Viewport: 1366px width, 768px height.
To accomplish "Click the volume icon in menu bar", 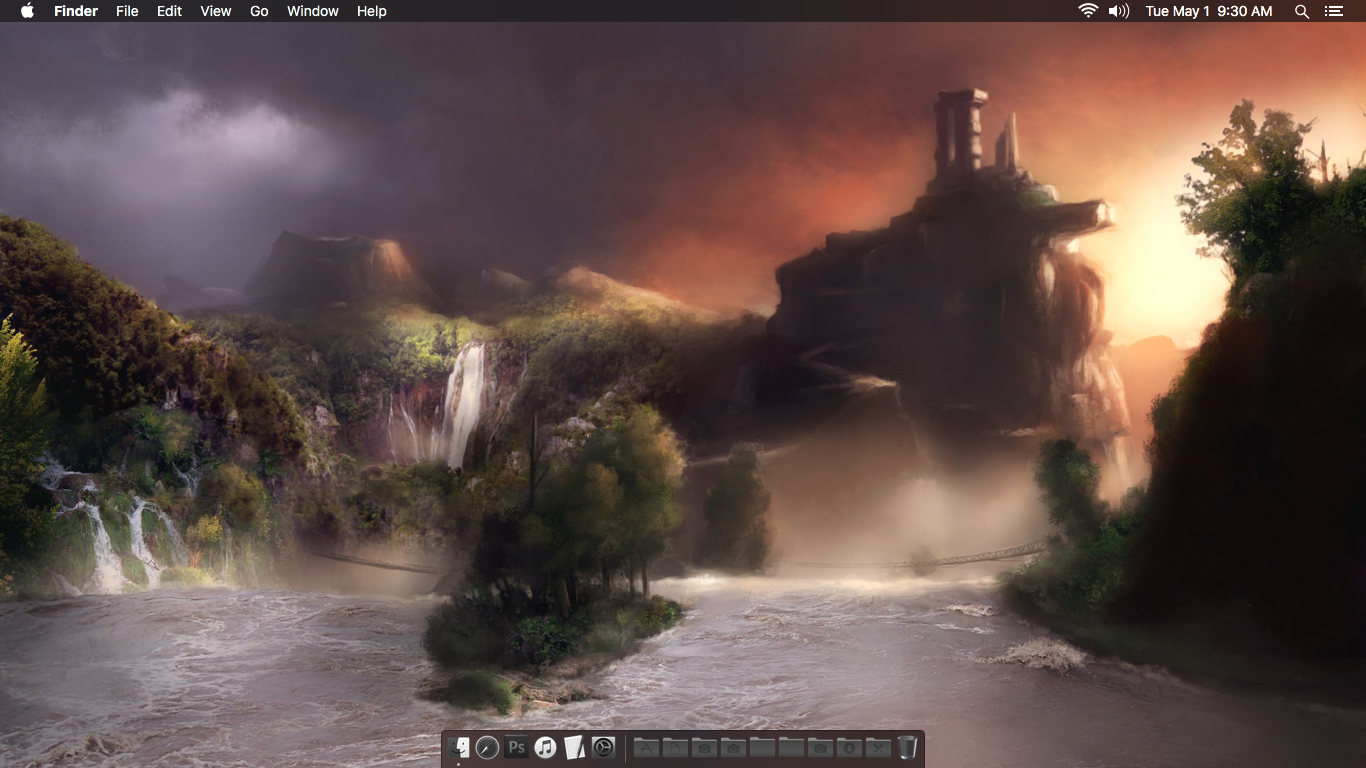I will (1119, 11).
